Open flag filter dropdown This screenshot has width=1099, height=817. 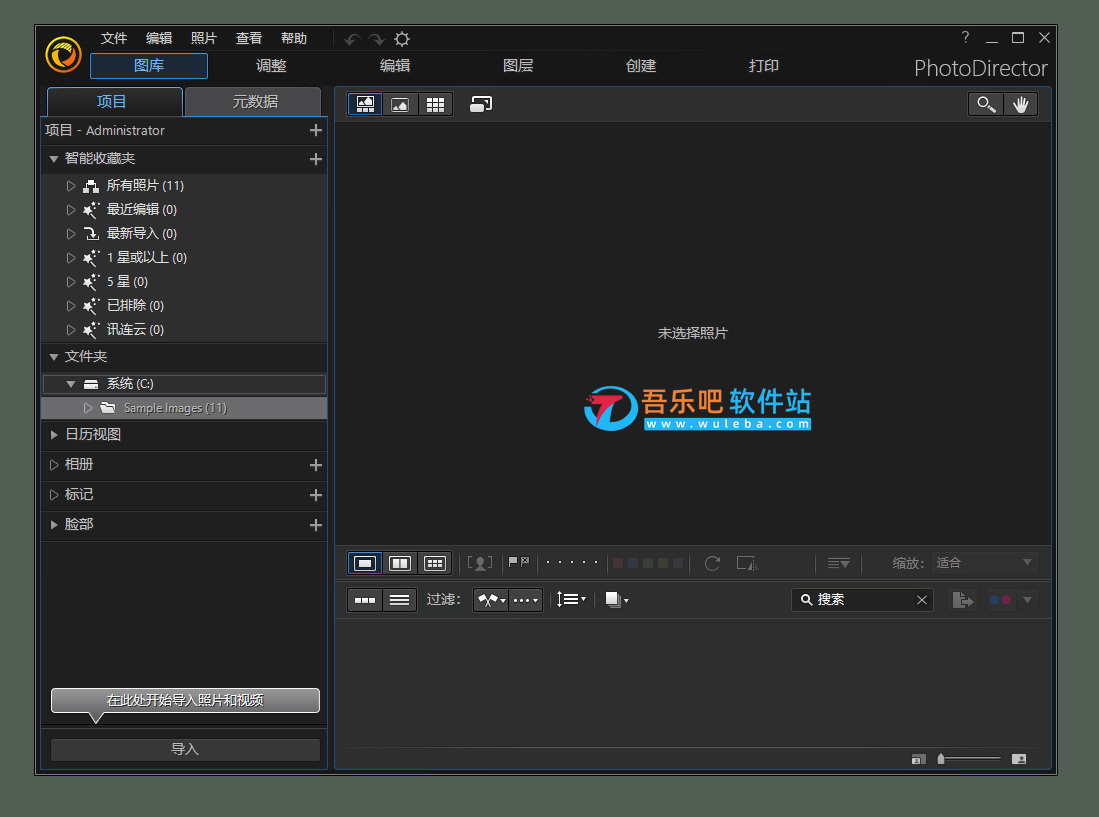(x=491, y=600)
